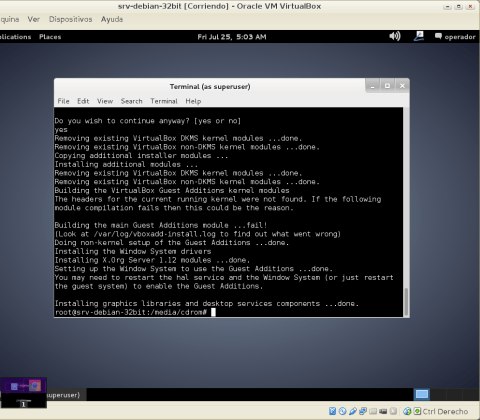This screenshot has width=480, height=420.
Task: Click the 'yes' answer line in terminal
Action: [x=61, y=130]
